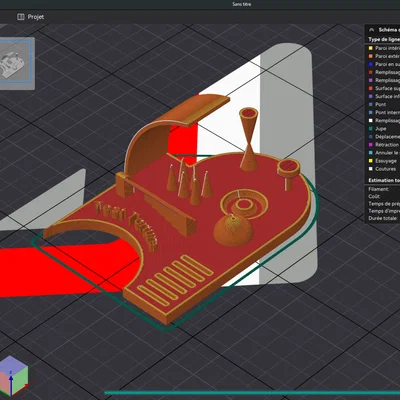400x400 pixels.
Task: Select the Temps de préparation row
Action: coord(383,204)
